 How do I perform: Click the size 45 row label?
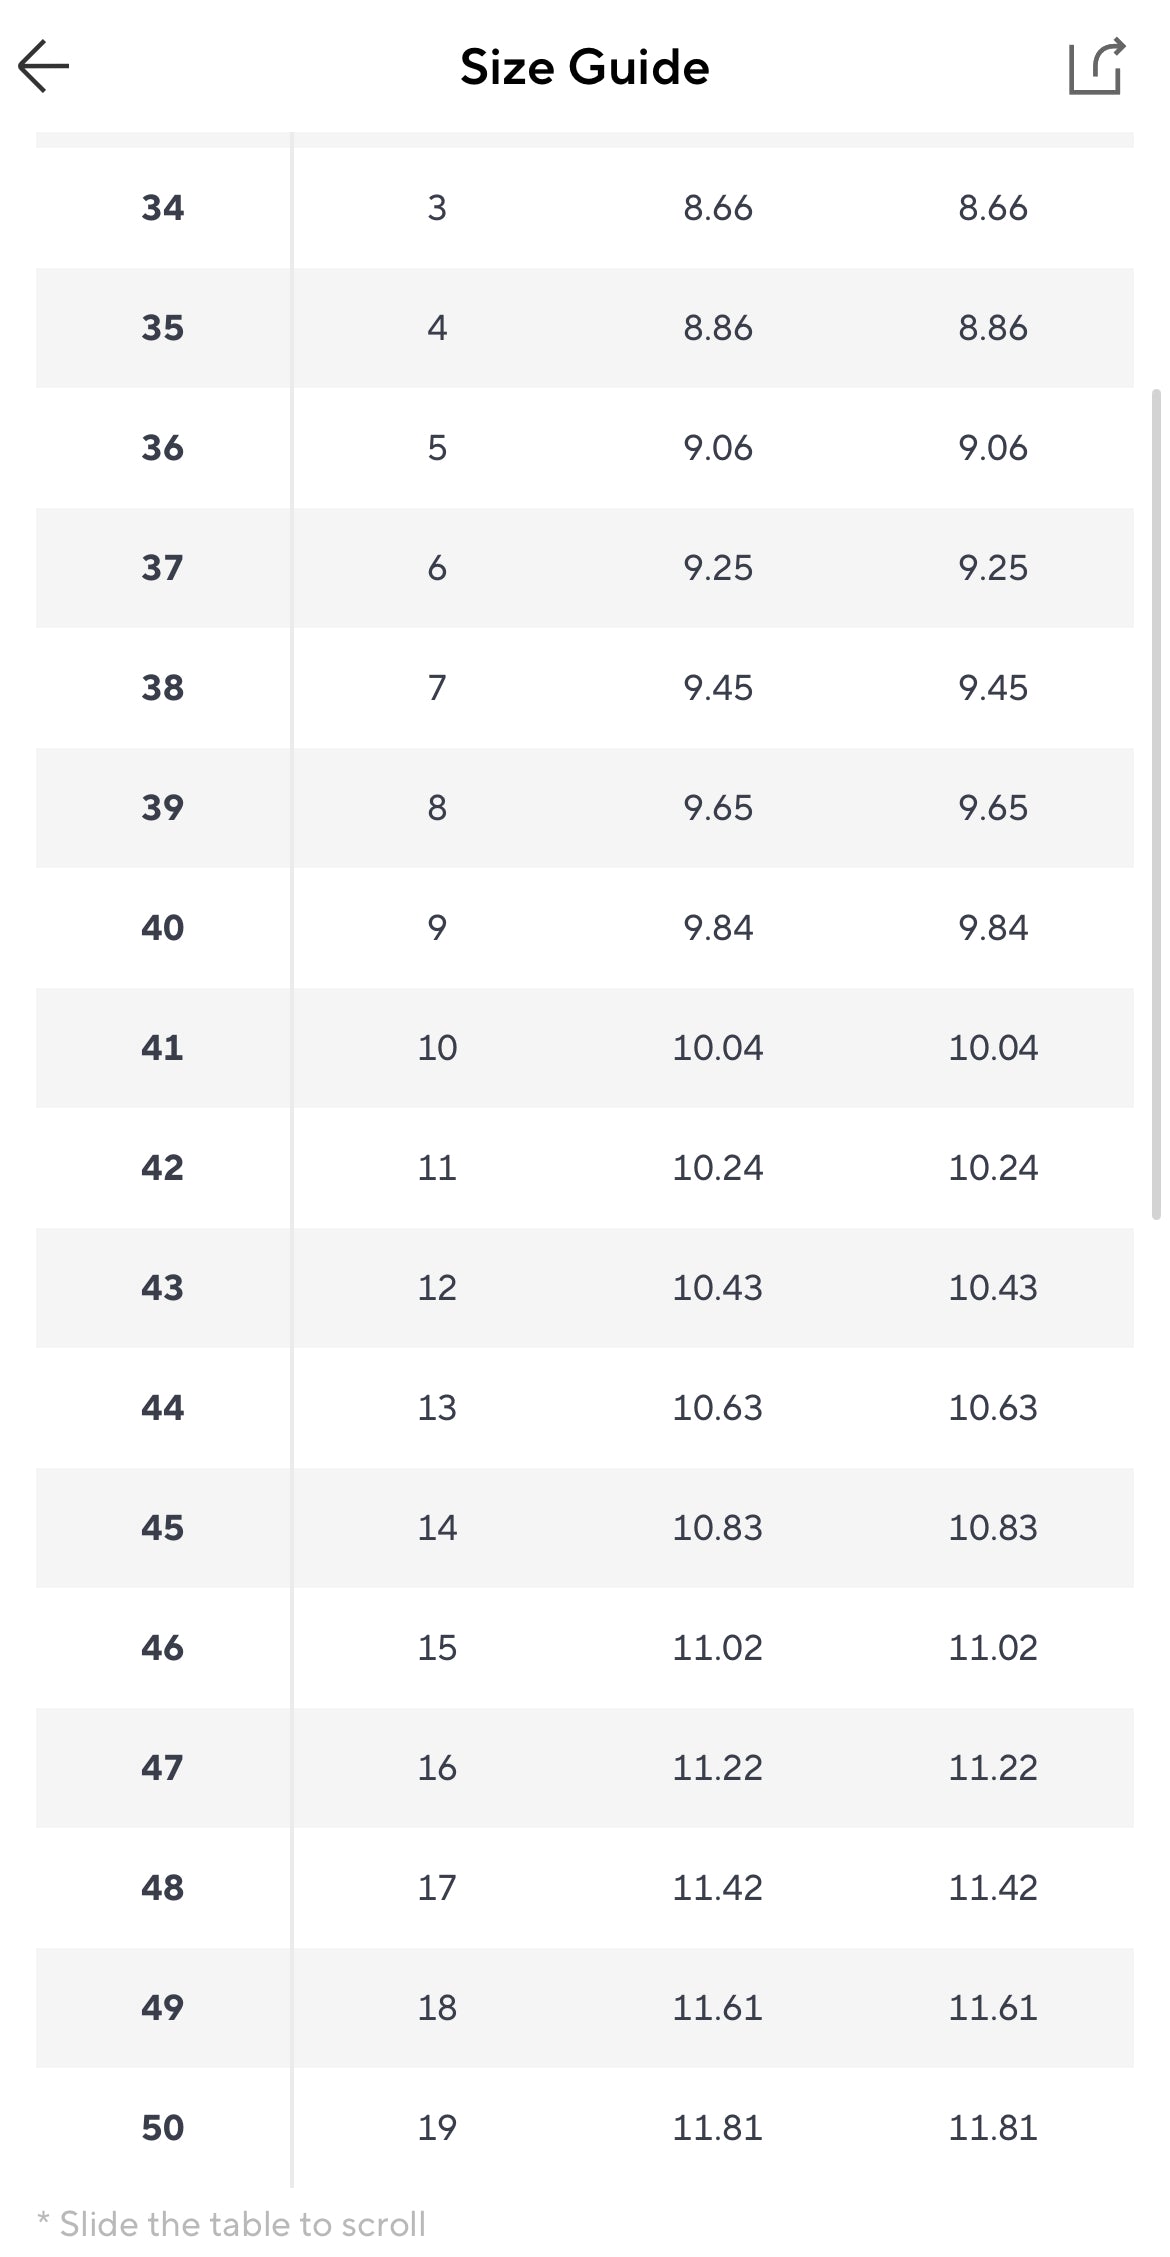163,1528
